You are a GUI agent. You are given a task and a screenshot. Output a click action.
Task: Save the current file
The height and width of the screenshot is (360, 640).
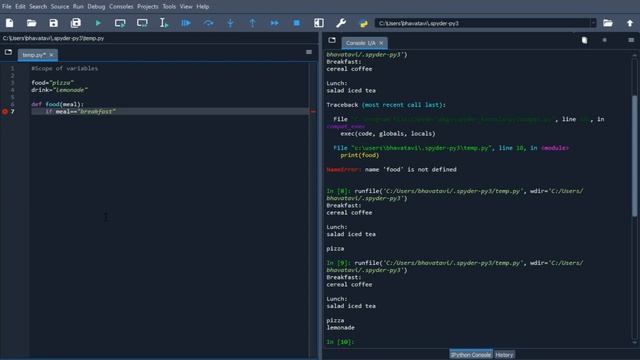click(x=53, y=23)
